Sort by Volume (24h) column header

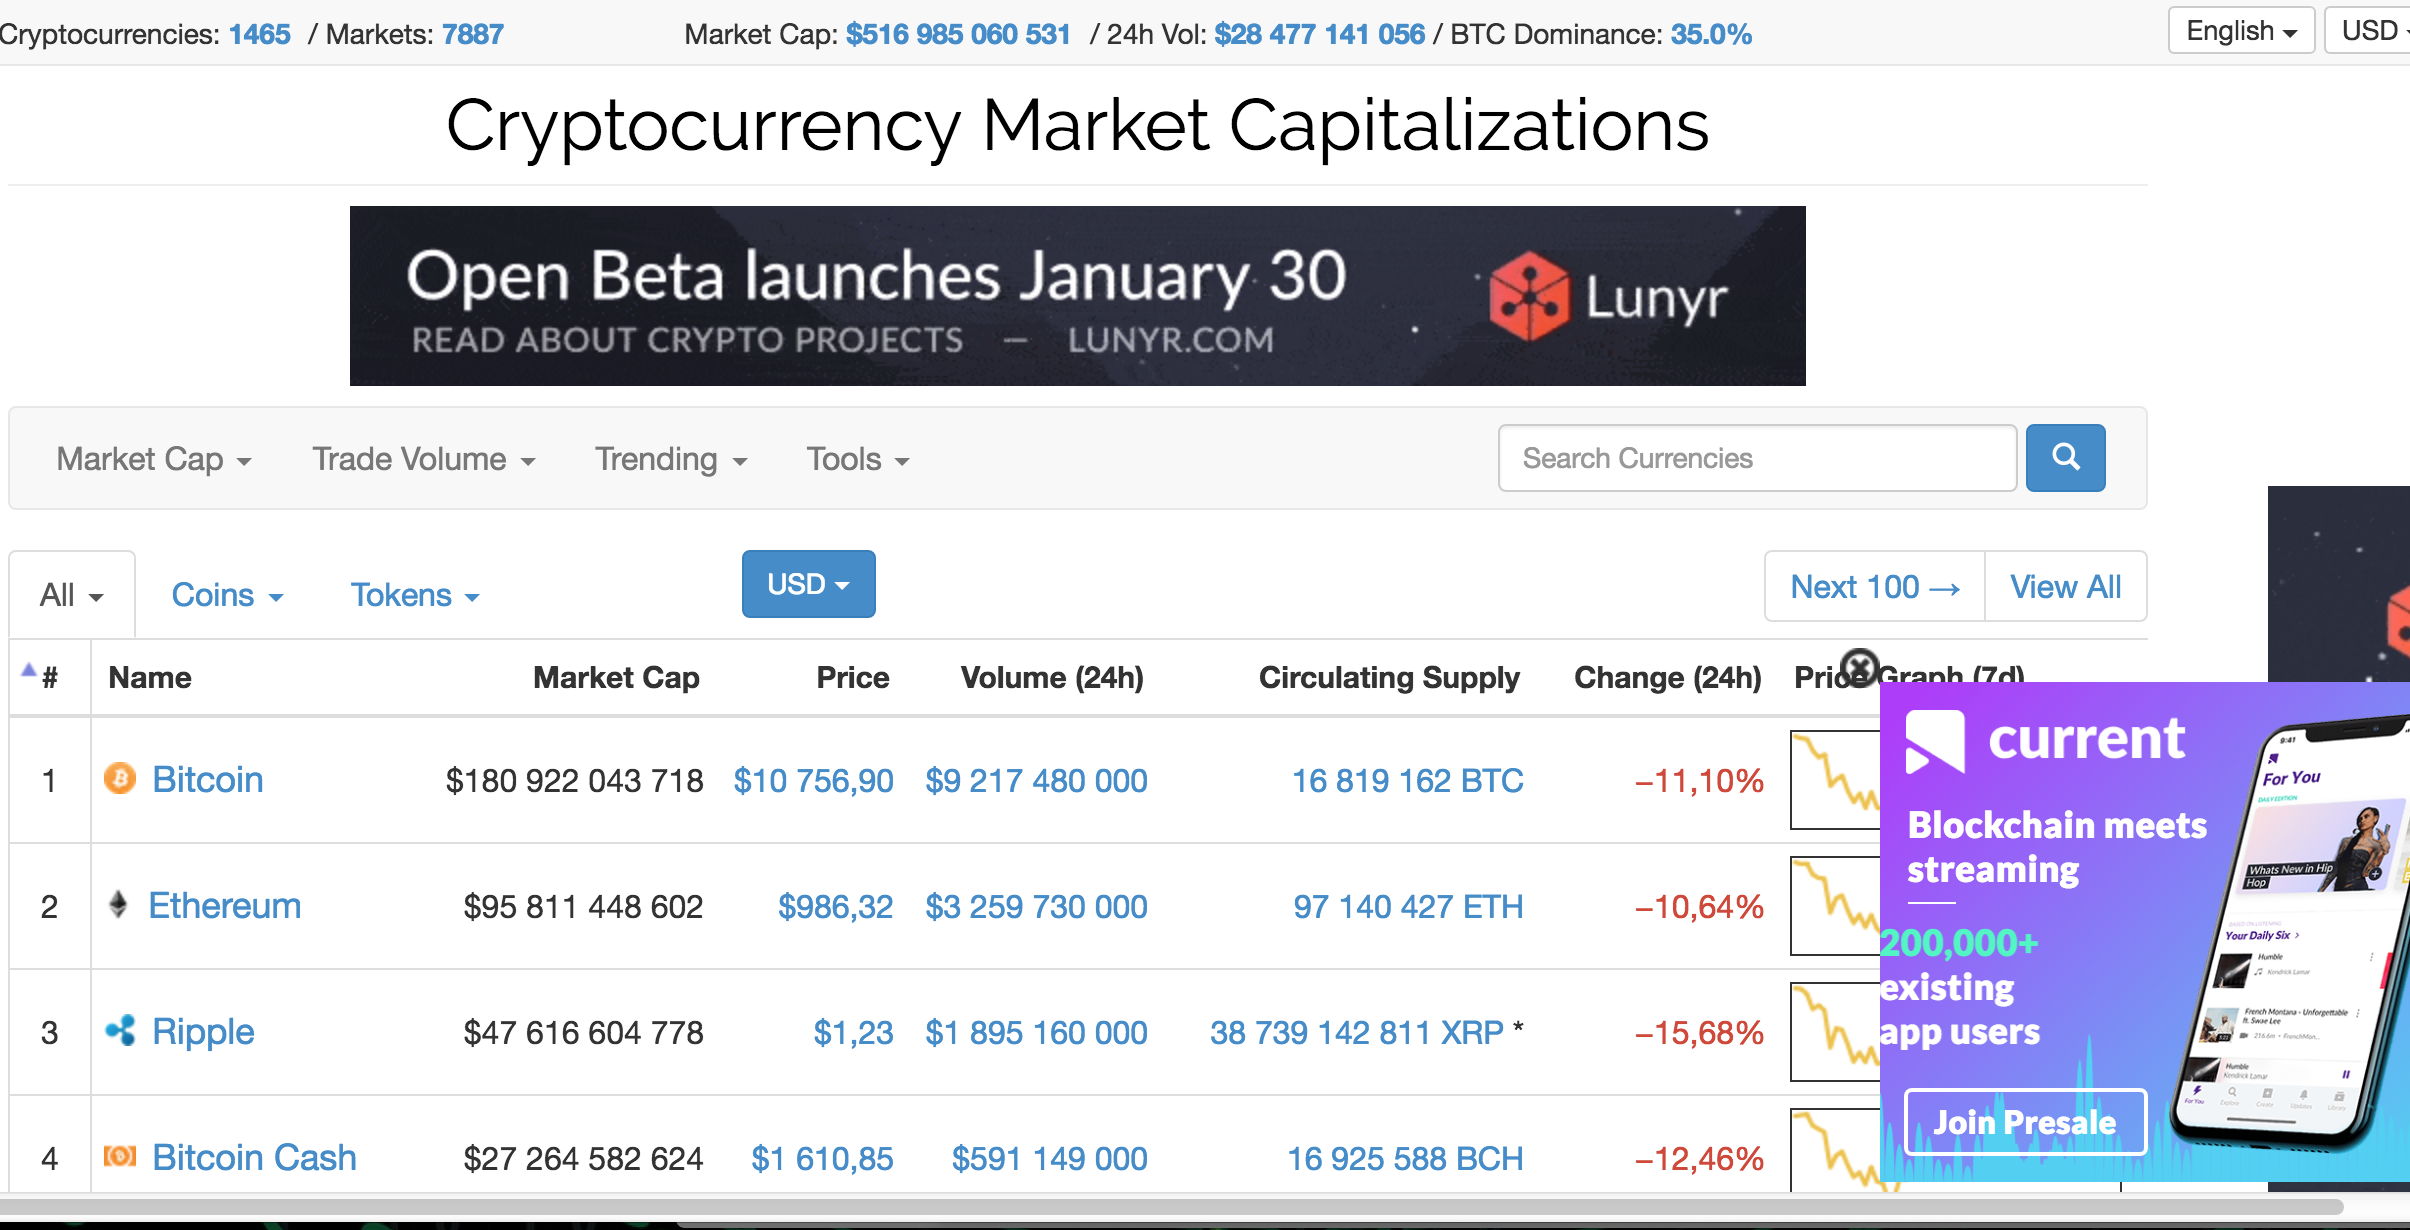point(1052,677)
